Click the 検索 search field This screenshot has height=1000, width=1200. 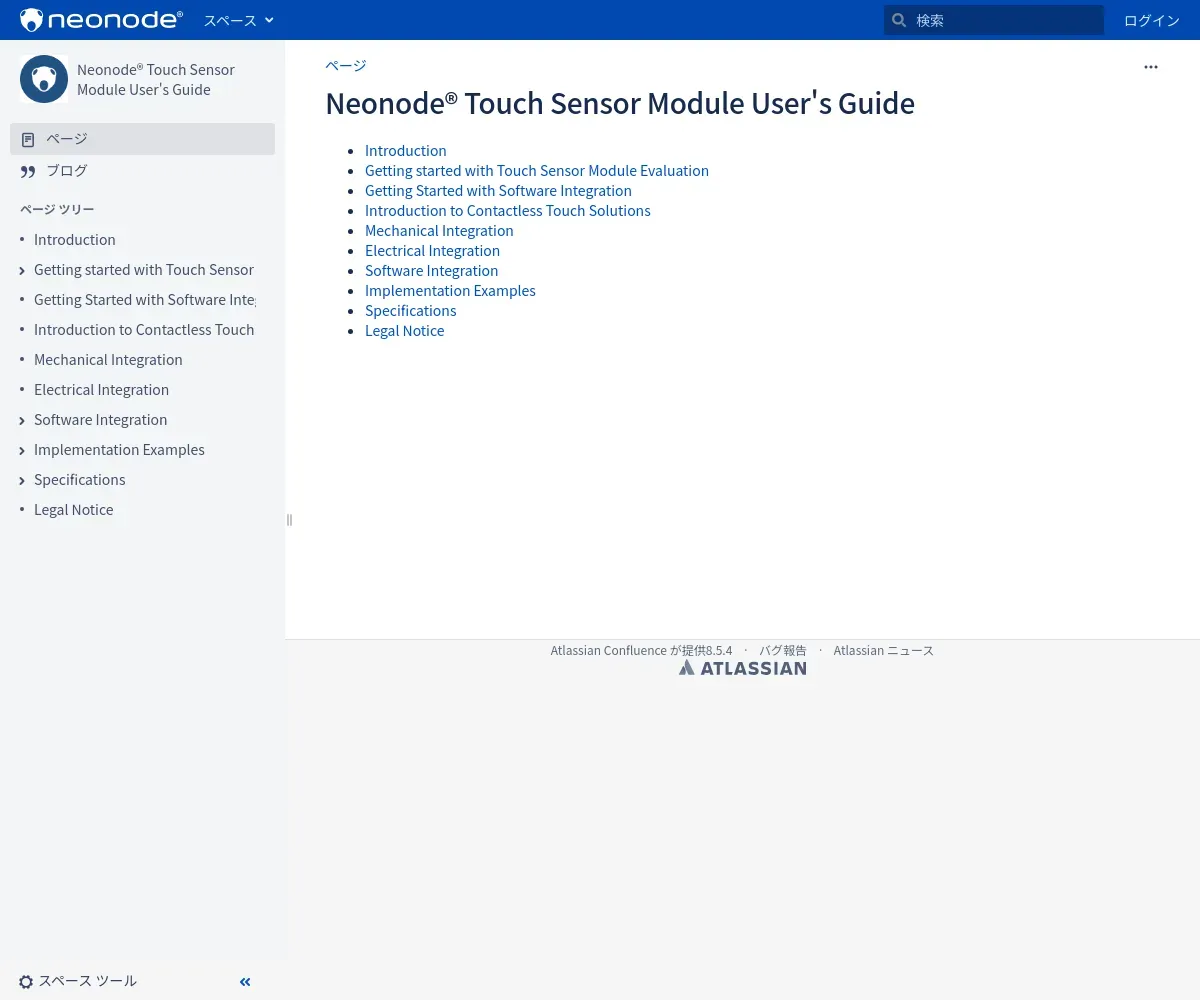pyautogui.click(x=994, y=20)
